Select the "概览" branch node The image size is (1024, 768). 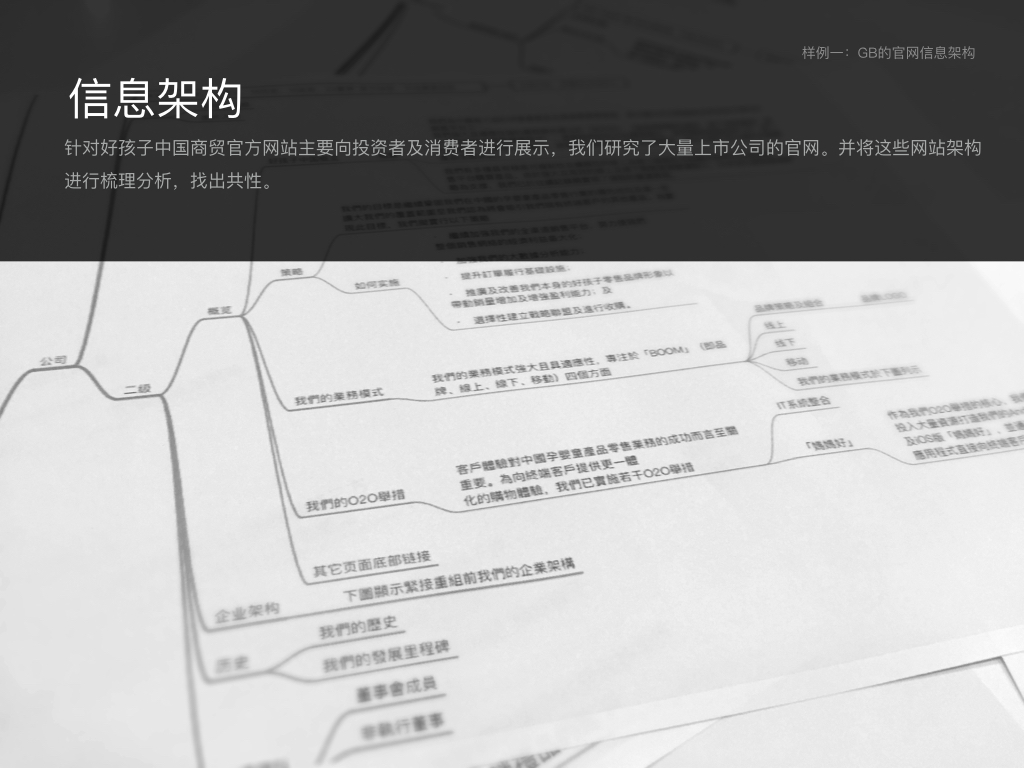(219, 310)
